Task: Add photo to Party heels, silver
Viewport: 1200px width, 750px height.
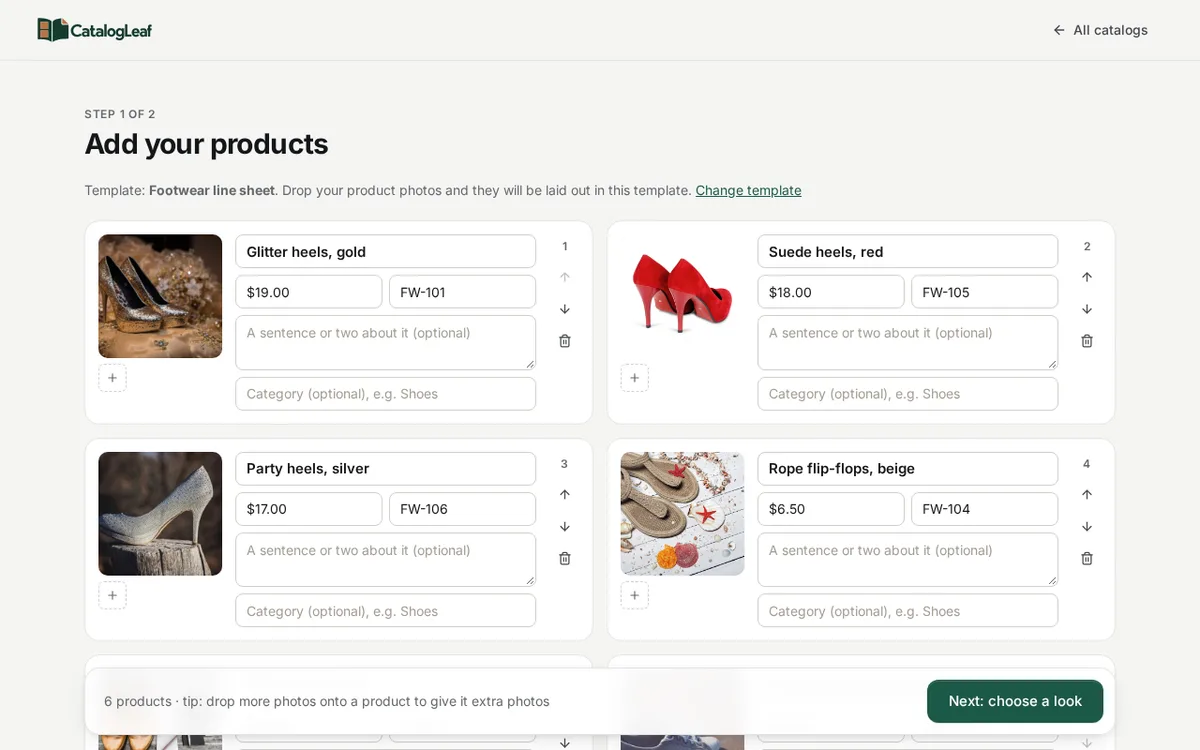Action: pos(112,595)
